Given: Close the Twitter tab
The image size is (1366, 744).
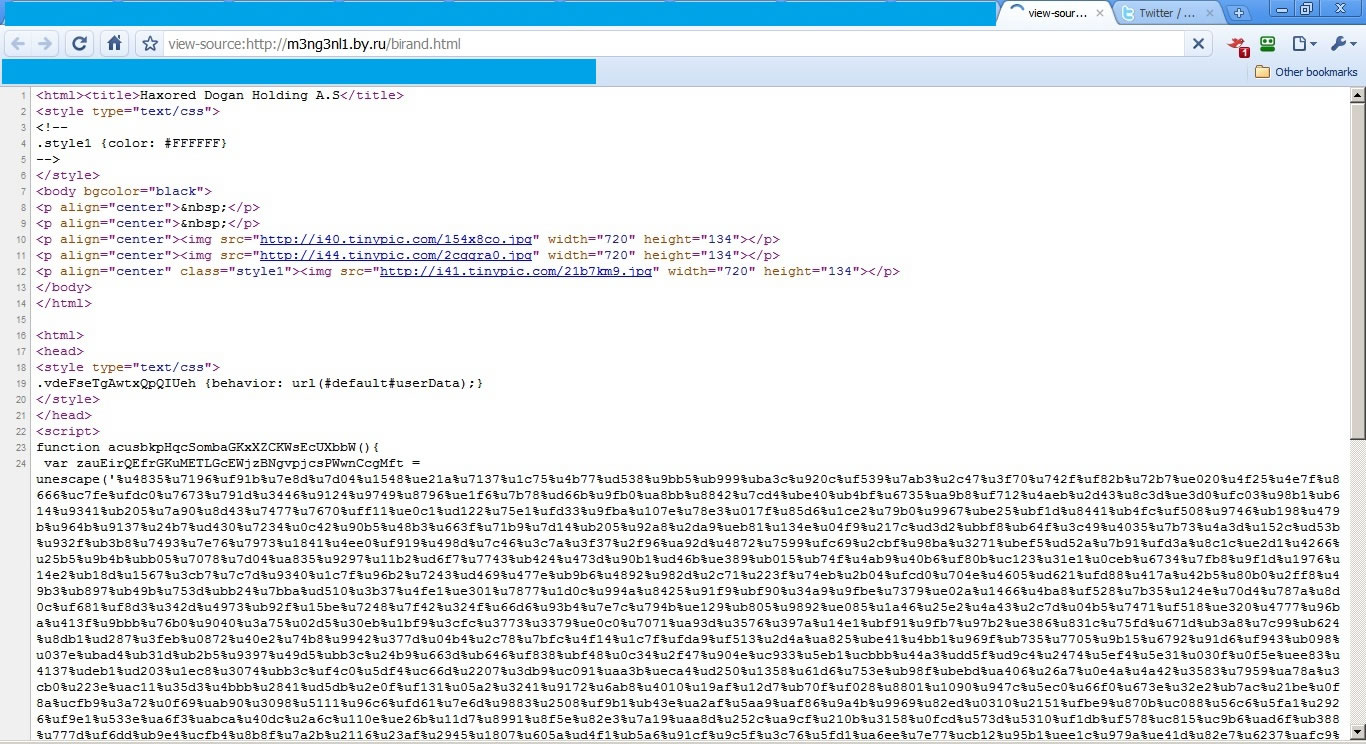Looking at the screenshot, I should click(1211, 13).
